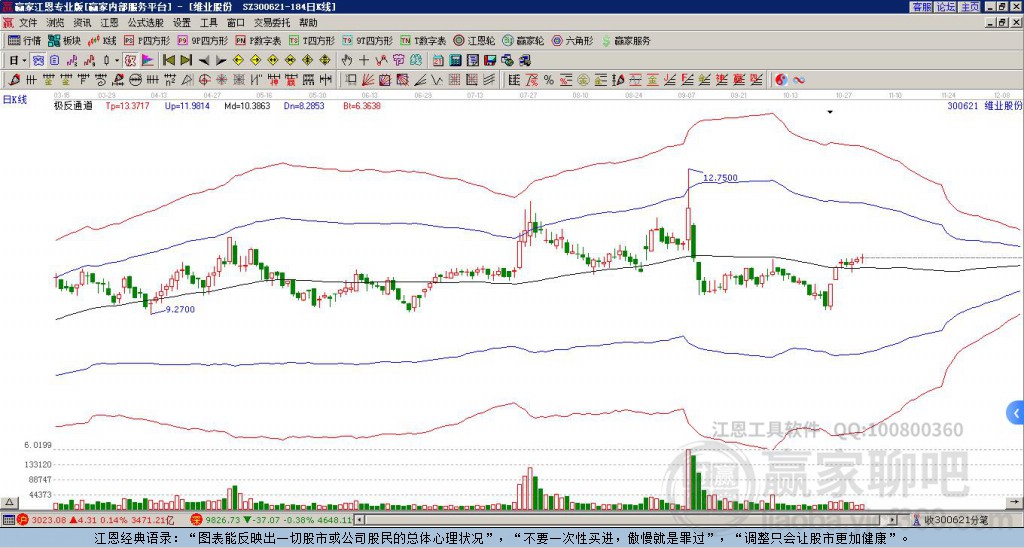Image resolution: width=1024 pixels, height=548 pixels.
Task: Click the 客服 customer service button
Action: tap(921, 7)
